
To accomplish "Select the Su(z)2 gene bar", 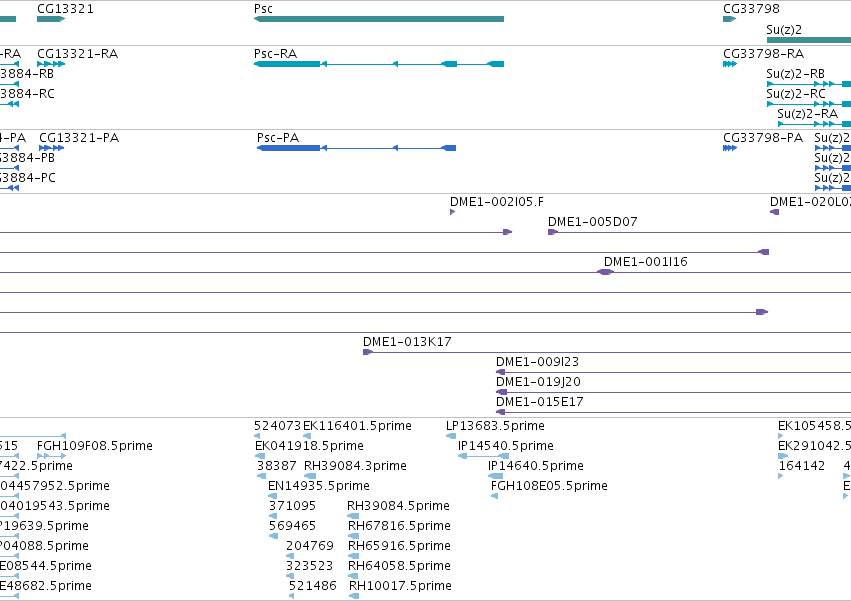I will pyautogui.click(x=809, y=40).
